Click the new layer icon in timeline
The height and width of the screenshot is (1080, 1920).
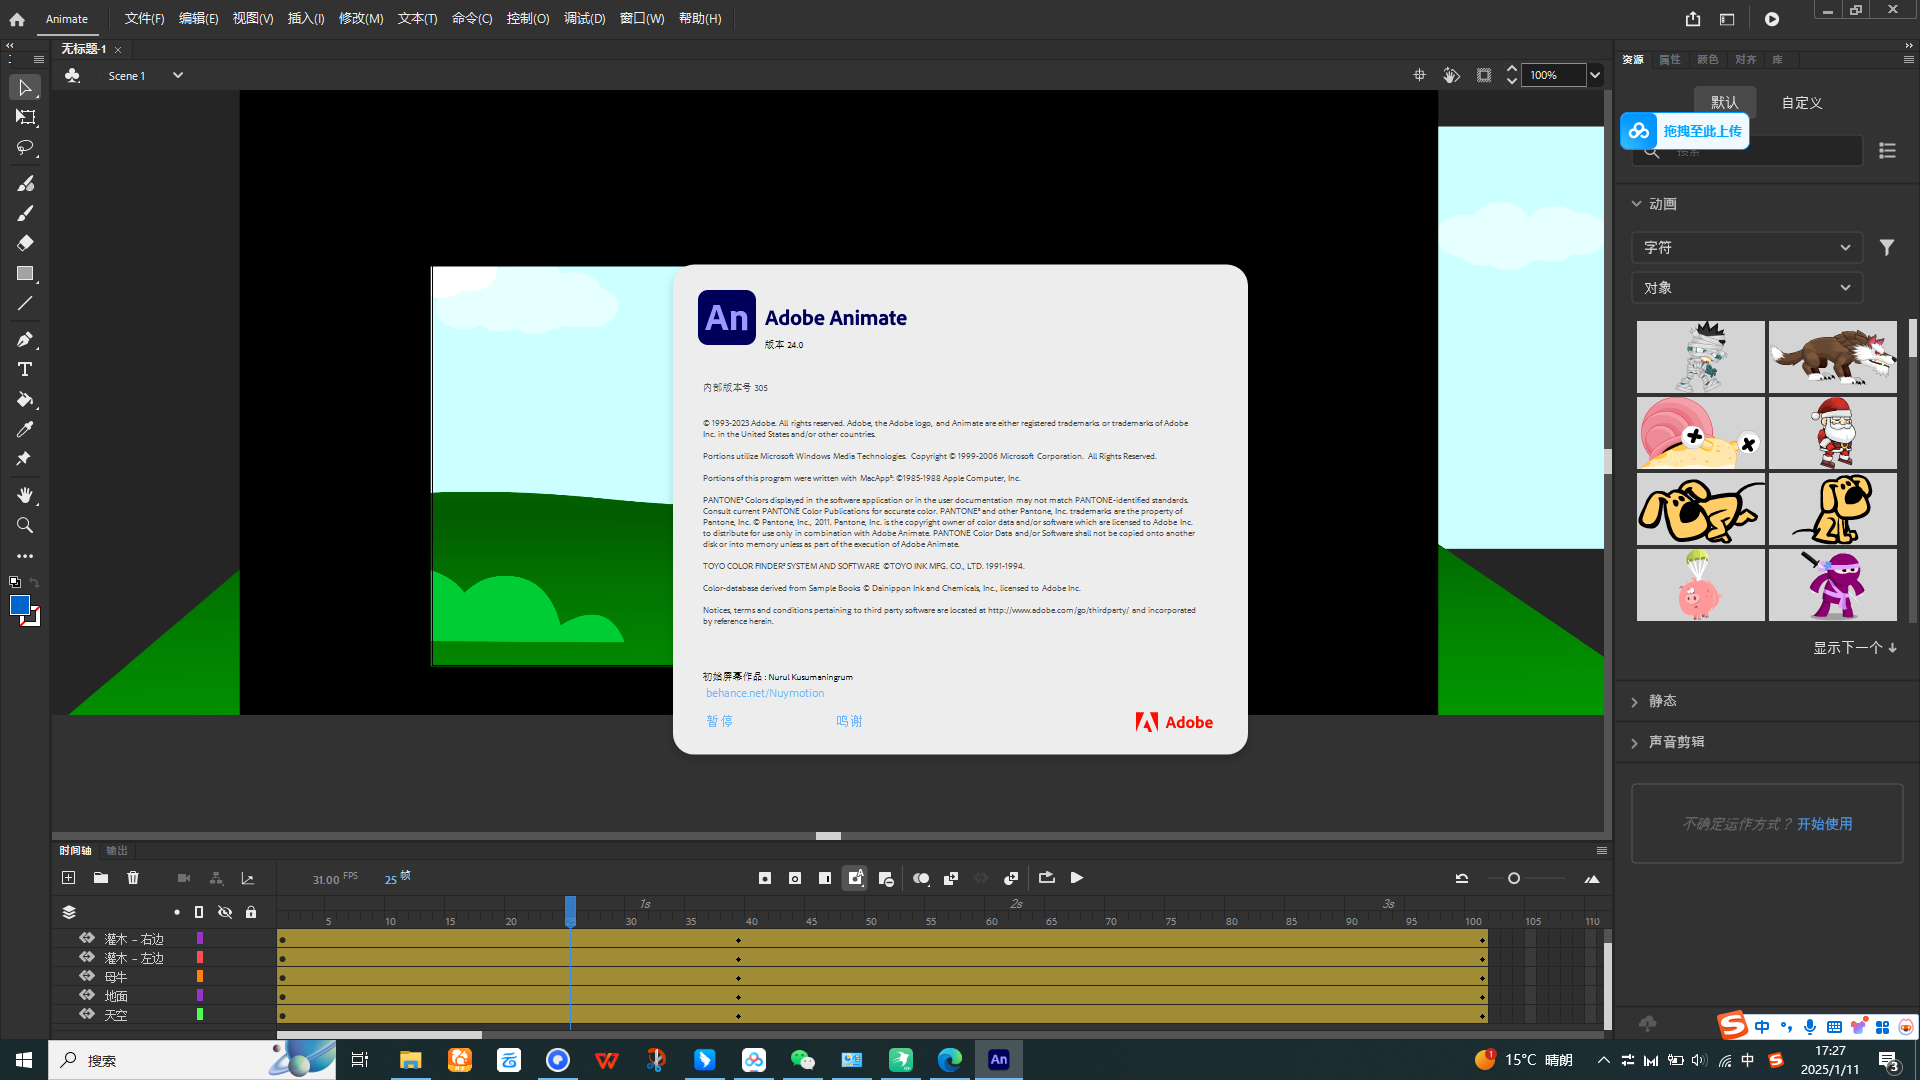68,878
